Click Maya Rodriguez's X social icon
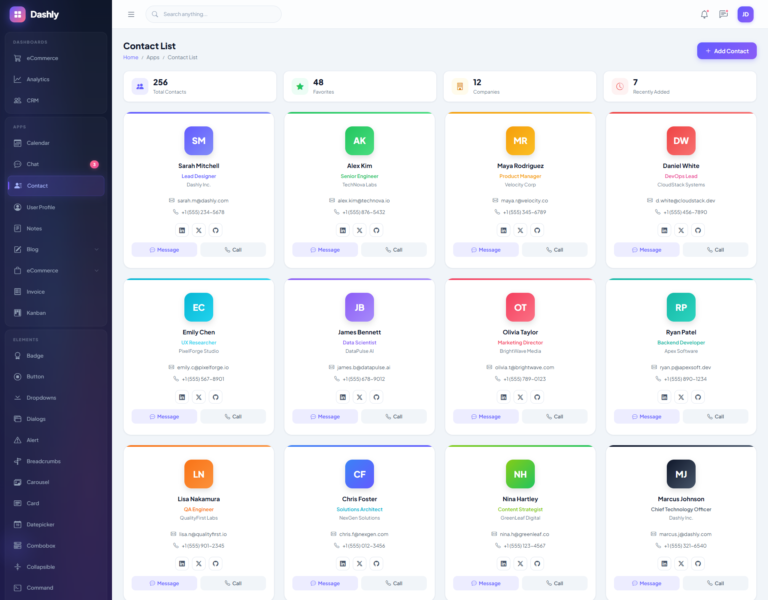 (520, 230)
